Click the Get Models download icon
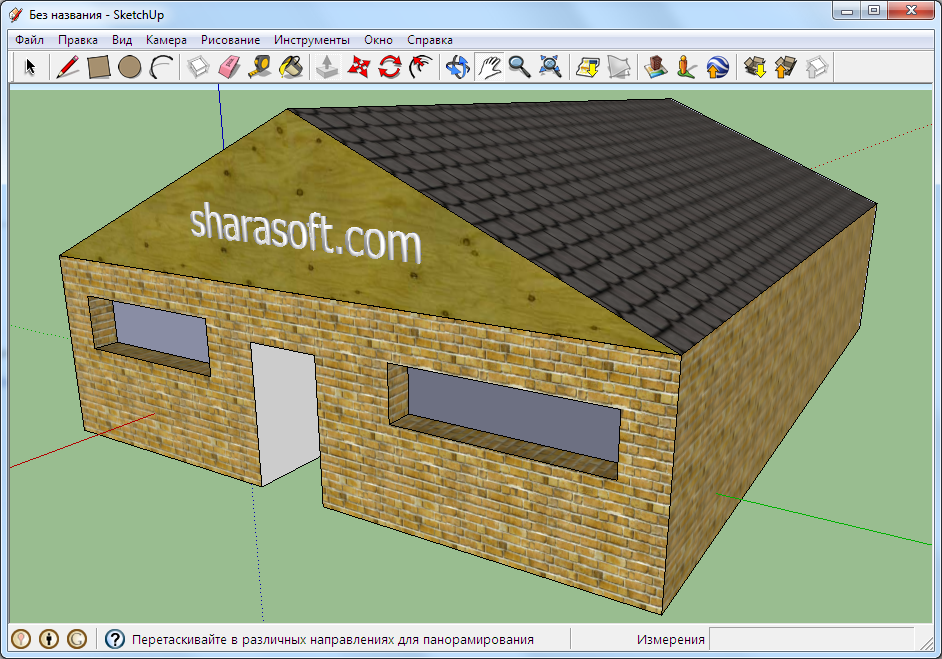Screen dimensions: 942x659 tap(755, 67)
